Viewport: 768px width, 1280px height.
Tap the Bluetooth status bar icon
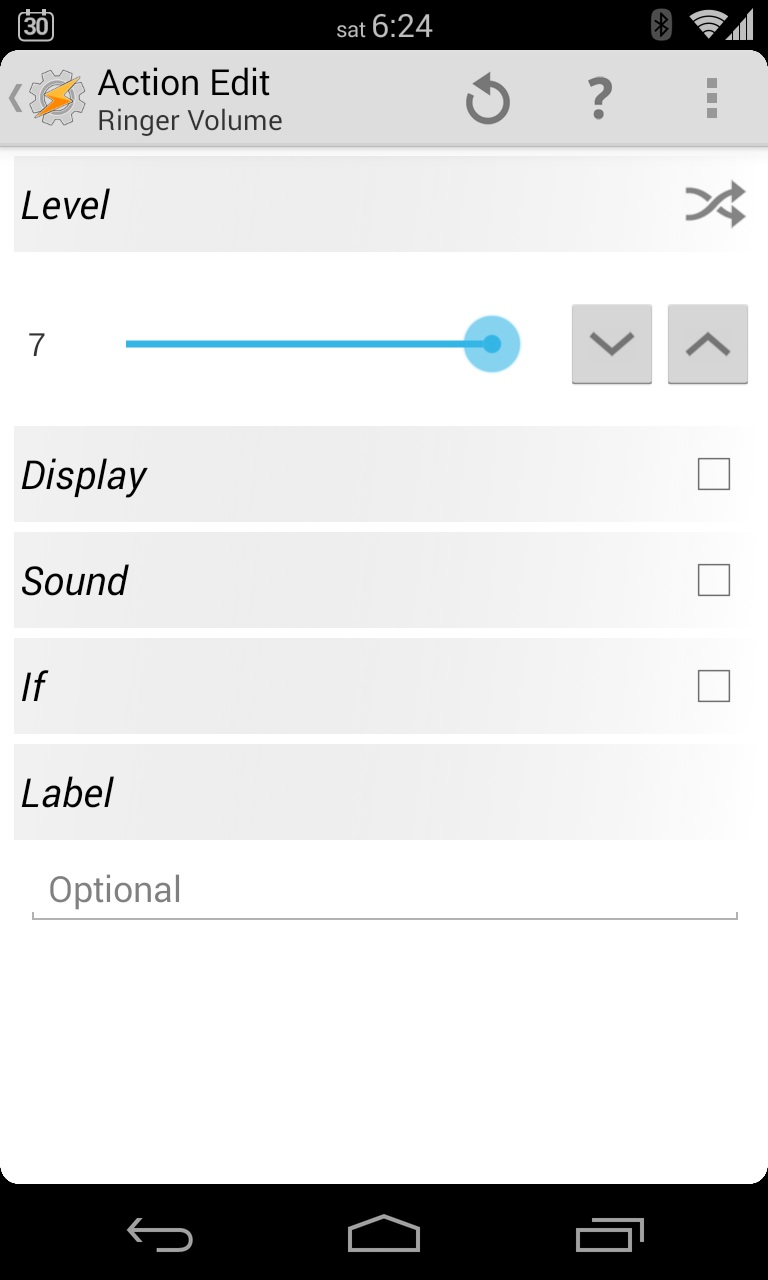point(661,25)
